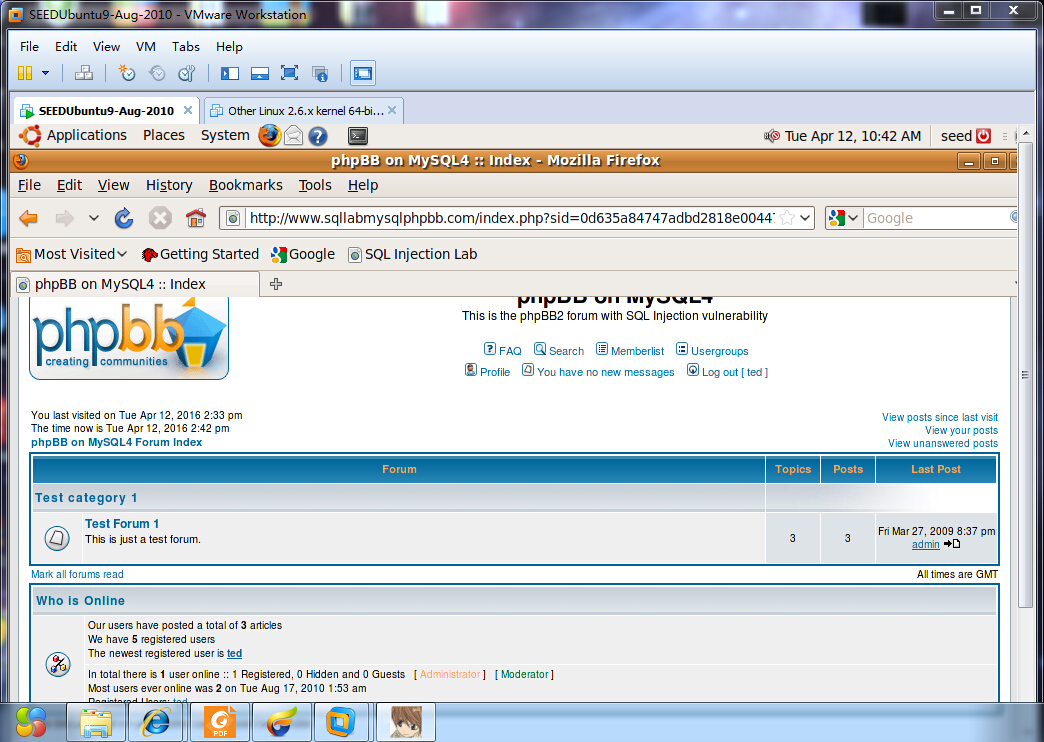Take a VM snapshot with the clock icon
Image resolution: width=1044 pixels, height=742 pixels.
[x=127, y=73]
